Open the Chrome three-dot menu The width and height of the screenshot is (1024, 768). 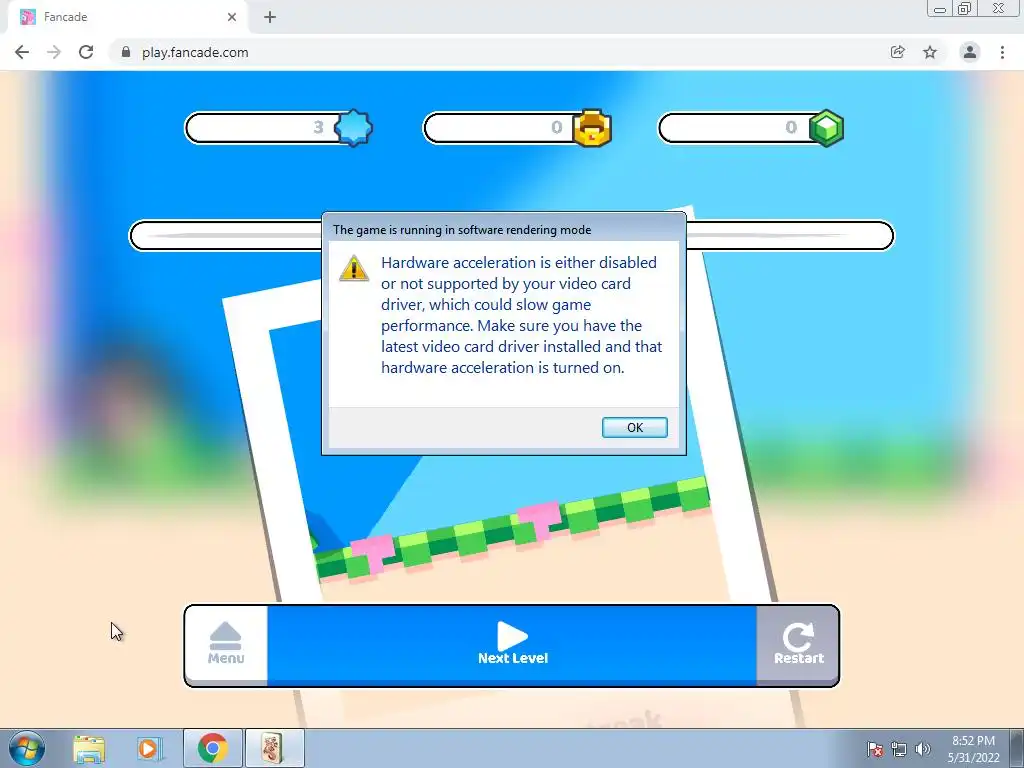(1002, 52)
